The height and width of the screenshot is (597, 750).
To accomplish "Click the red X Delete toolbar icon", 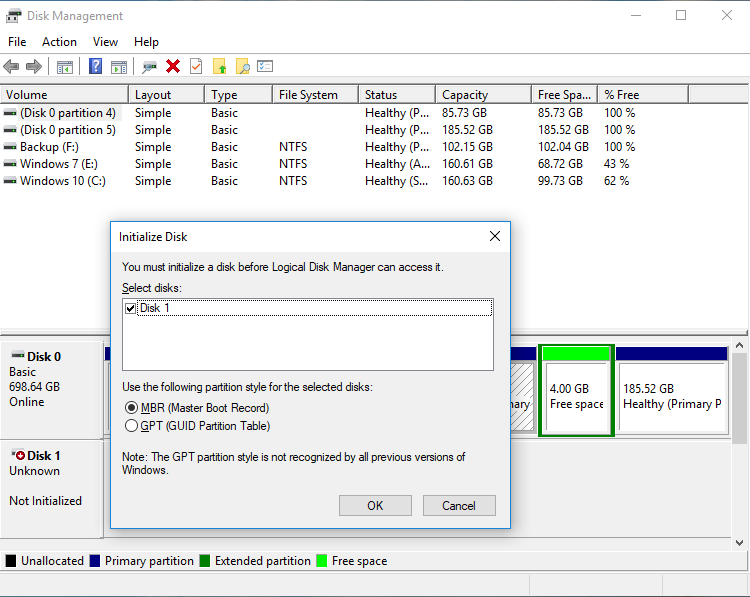I will click(173, 67).
